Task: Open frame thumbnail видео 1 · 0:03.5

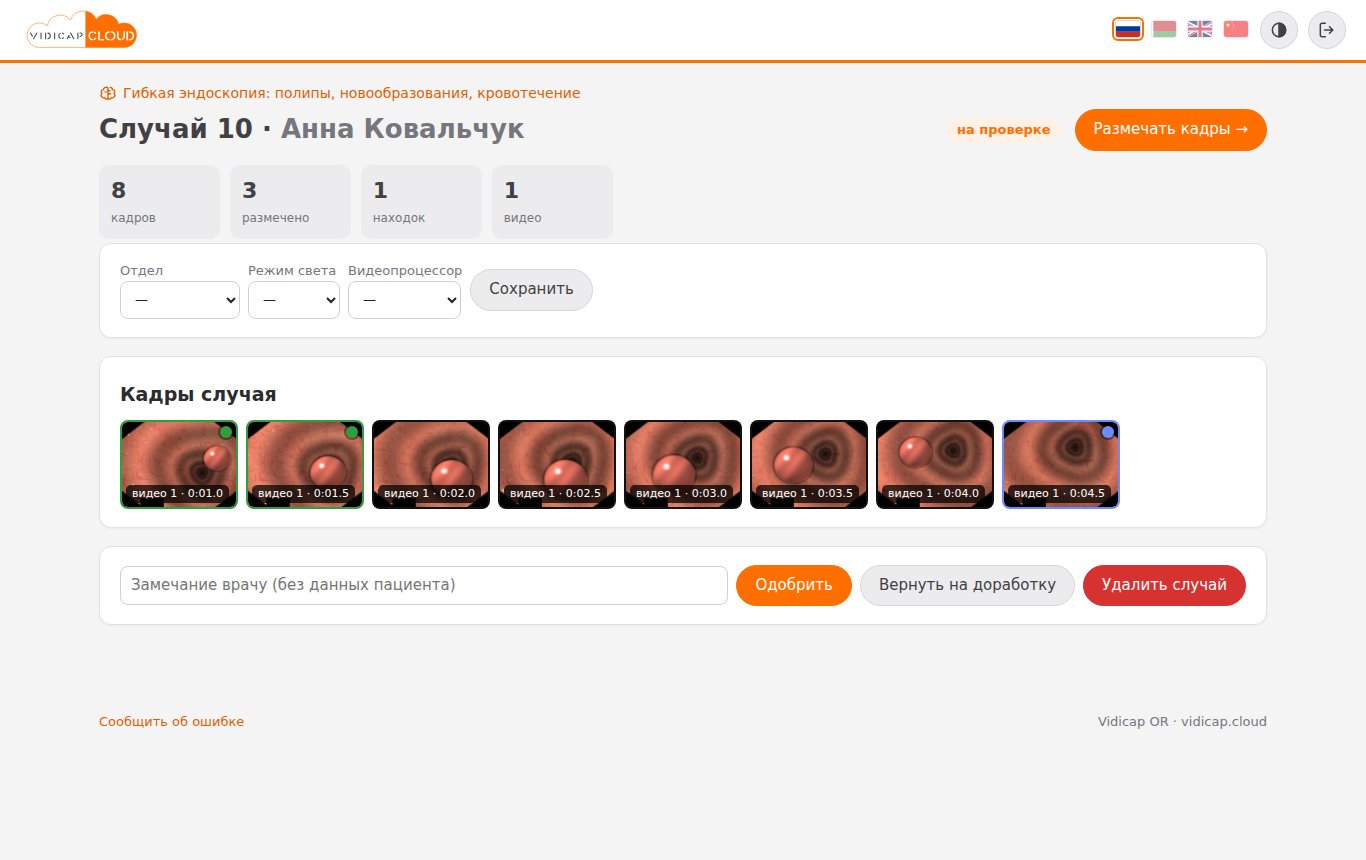Action: (x=809, y=464)
